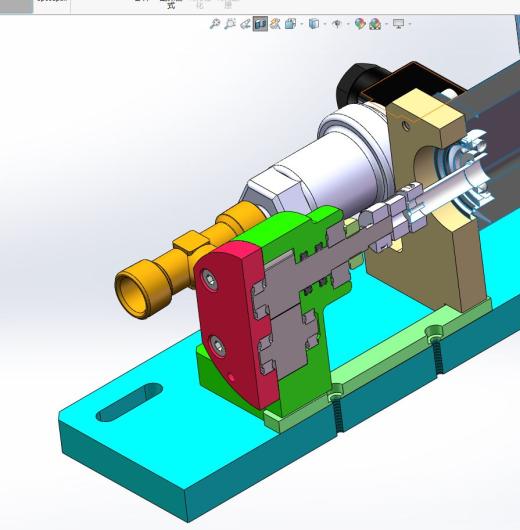Open Edit Appearance color ball

(360, 24)
